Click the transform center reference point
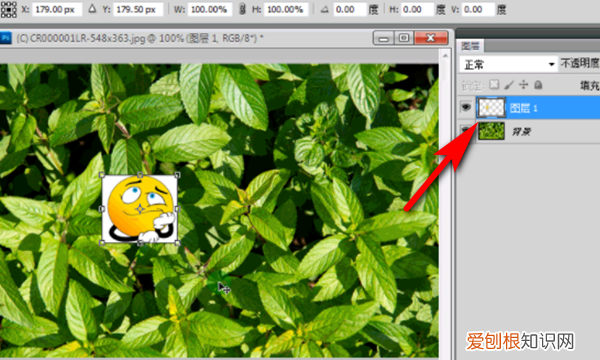Screen dimensions: 600x360 tap(140, 209)
